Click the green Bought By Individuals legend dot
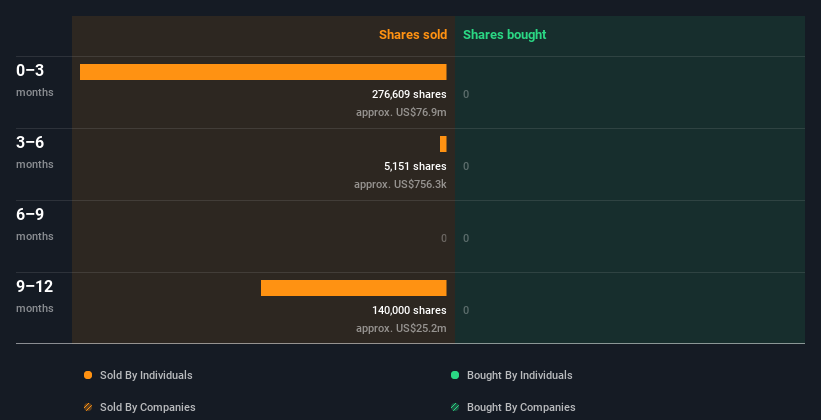Screen dimensions: 821x420 tap(455, 375)
